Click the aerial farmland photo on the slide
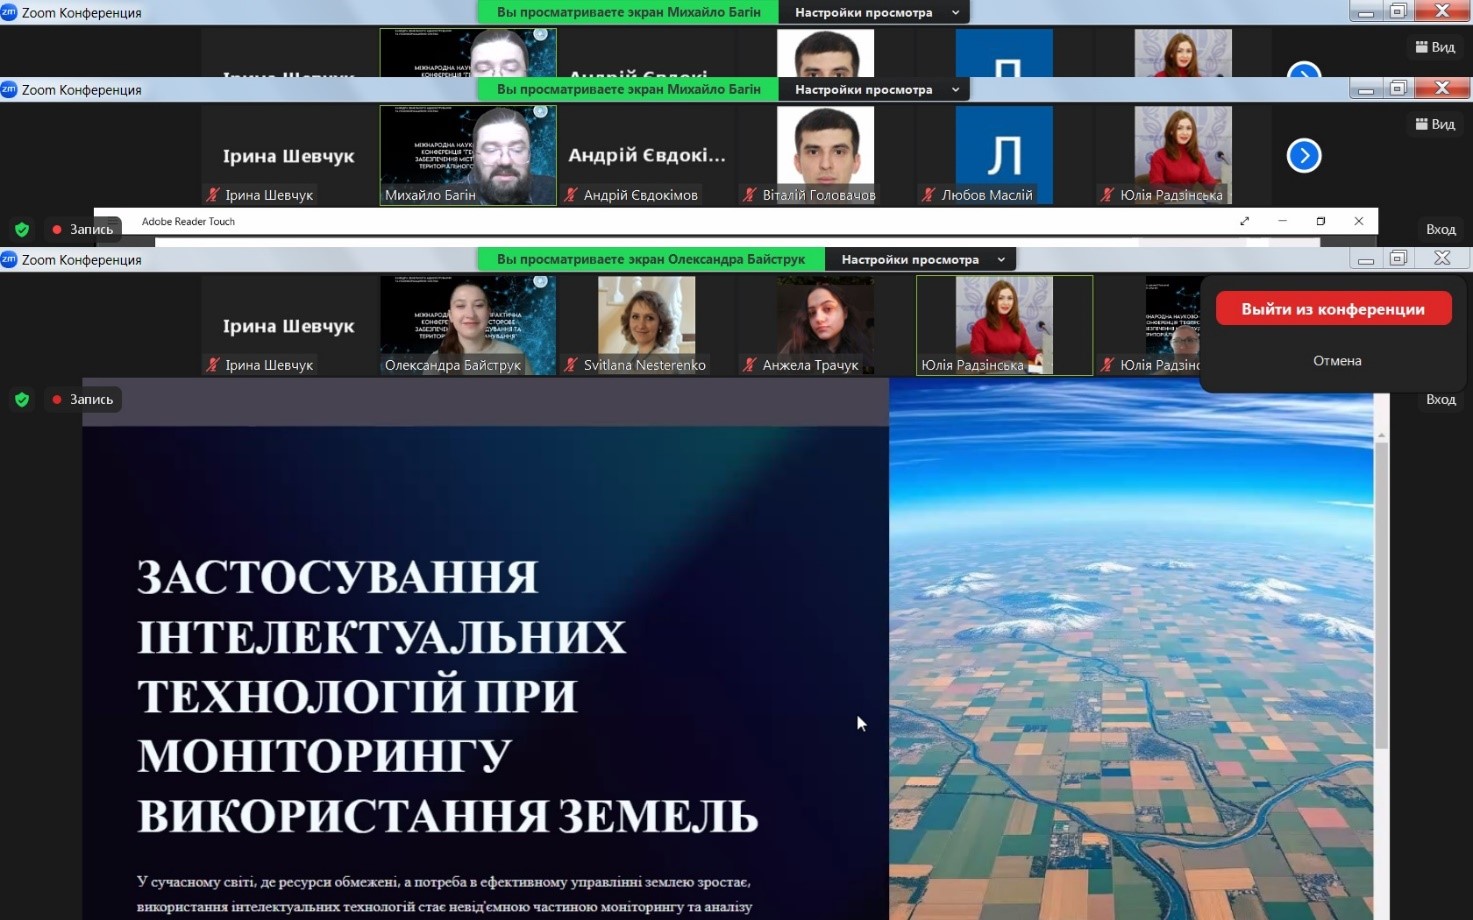Viewport: 1473px width, 920px height. point(1131,649)
